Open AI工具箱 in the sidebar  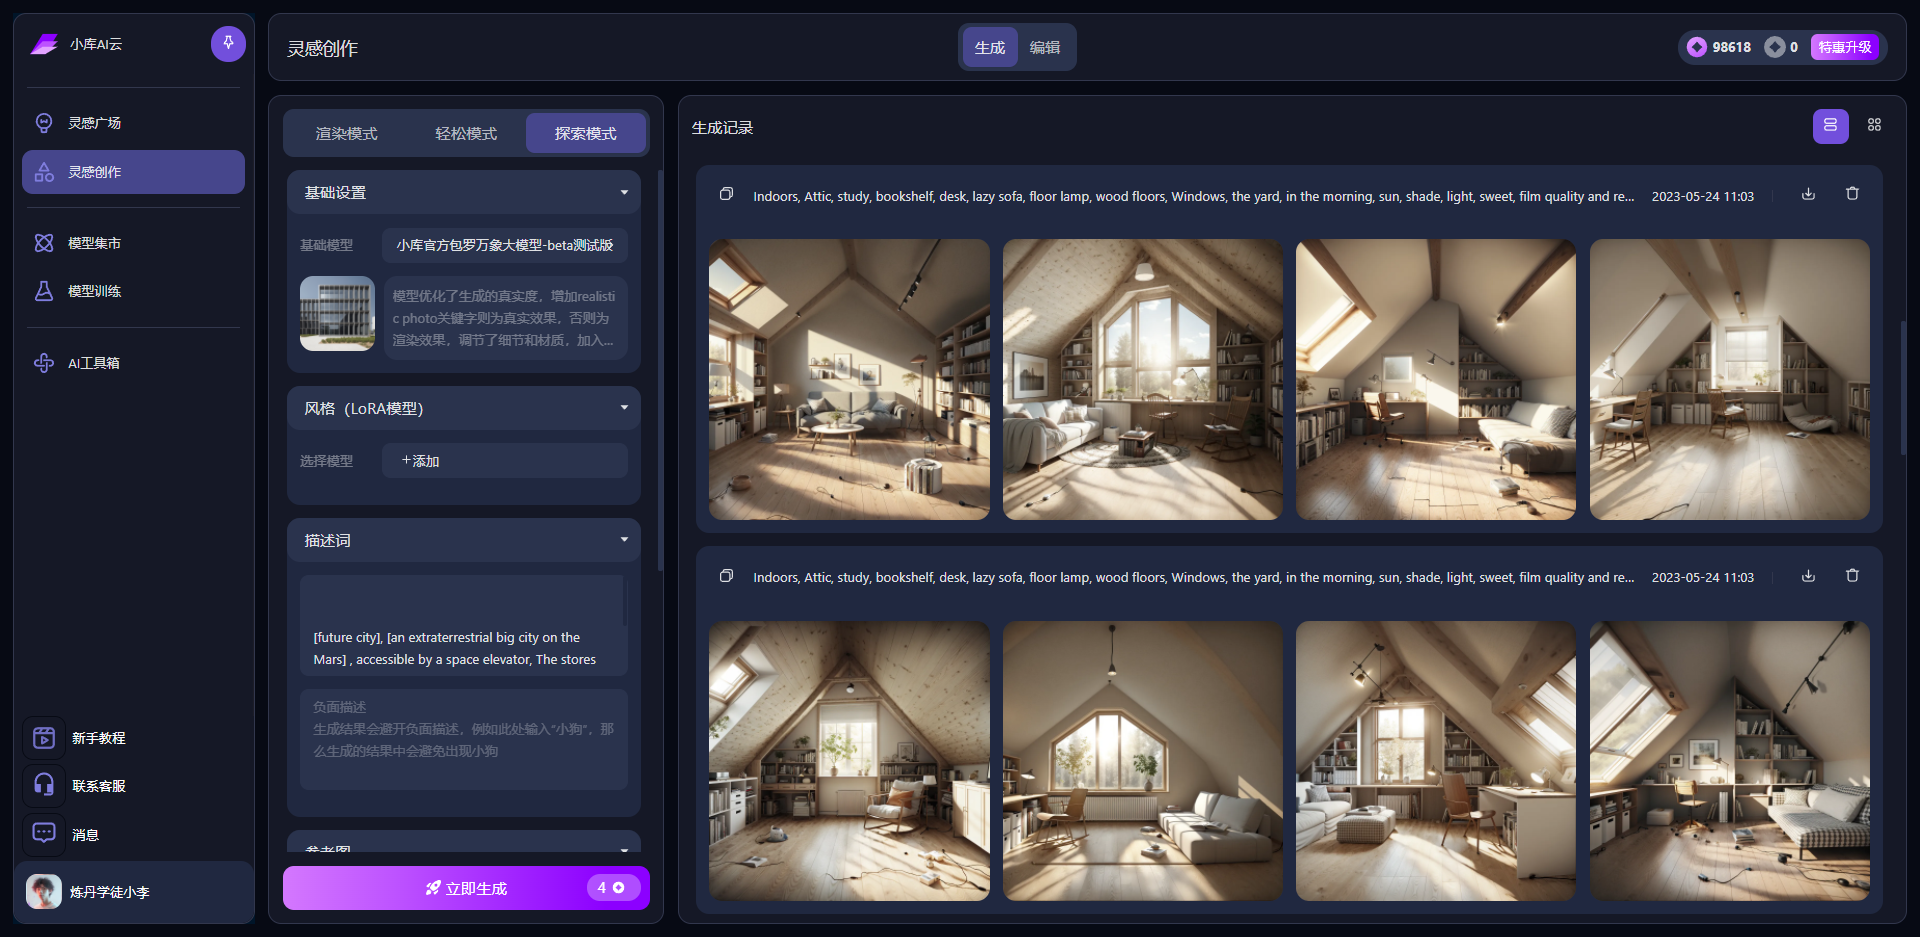pos(93,363)
